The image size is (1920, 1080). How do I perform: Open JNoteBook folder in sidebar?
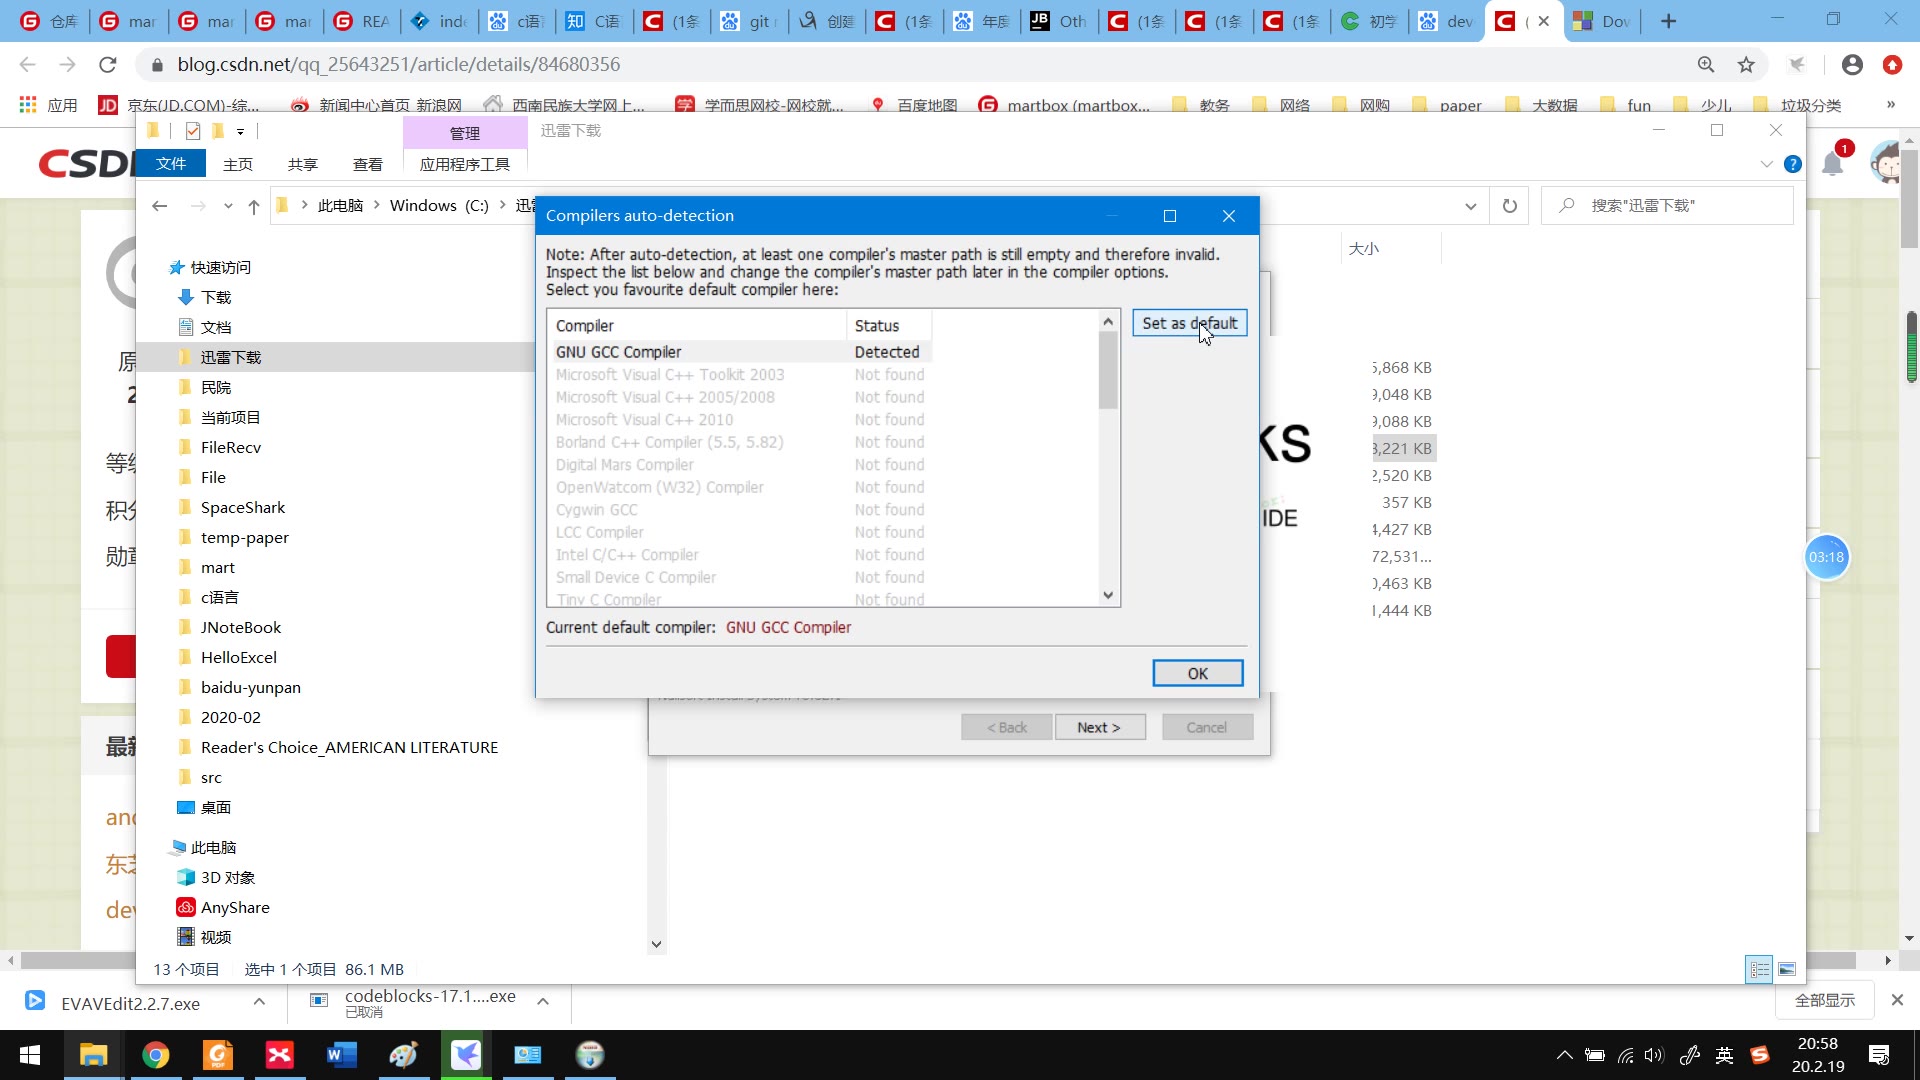pos(230,627)
